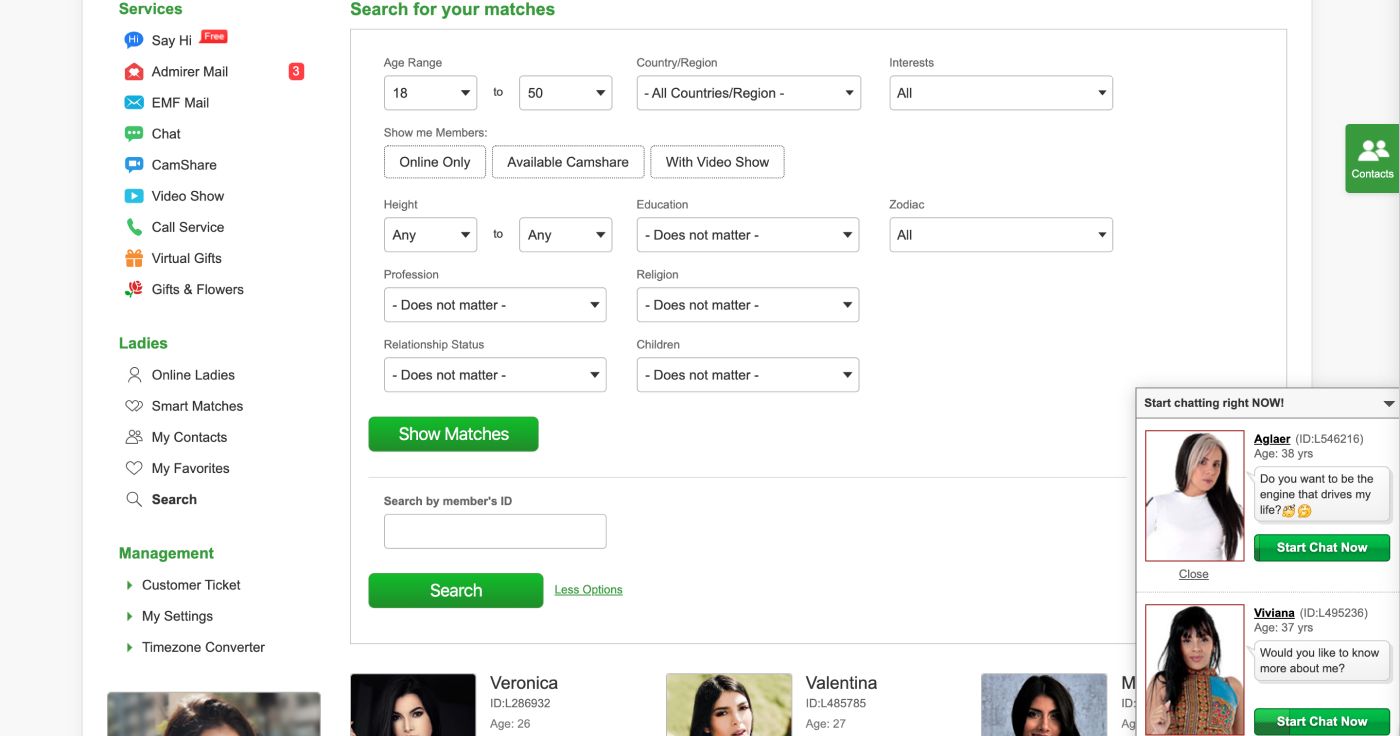Click the Online Ladies person icon

pyautogui.click(x=134, y=375)
